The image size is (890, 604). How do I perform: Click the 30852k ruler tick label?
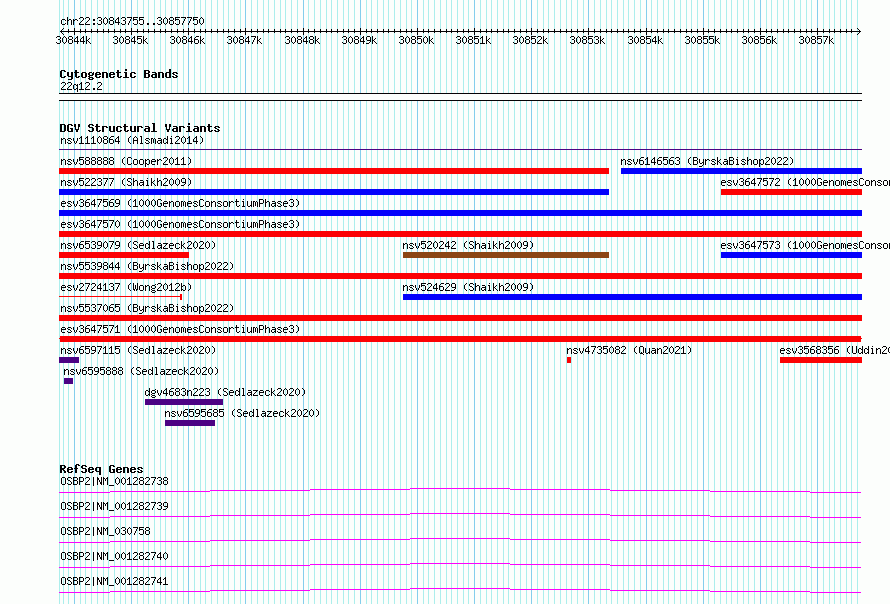click(x=530, y=40)
